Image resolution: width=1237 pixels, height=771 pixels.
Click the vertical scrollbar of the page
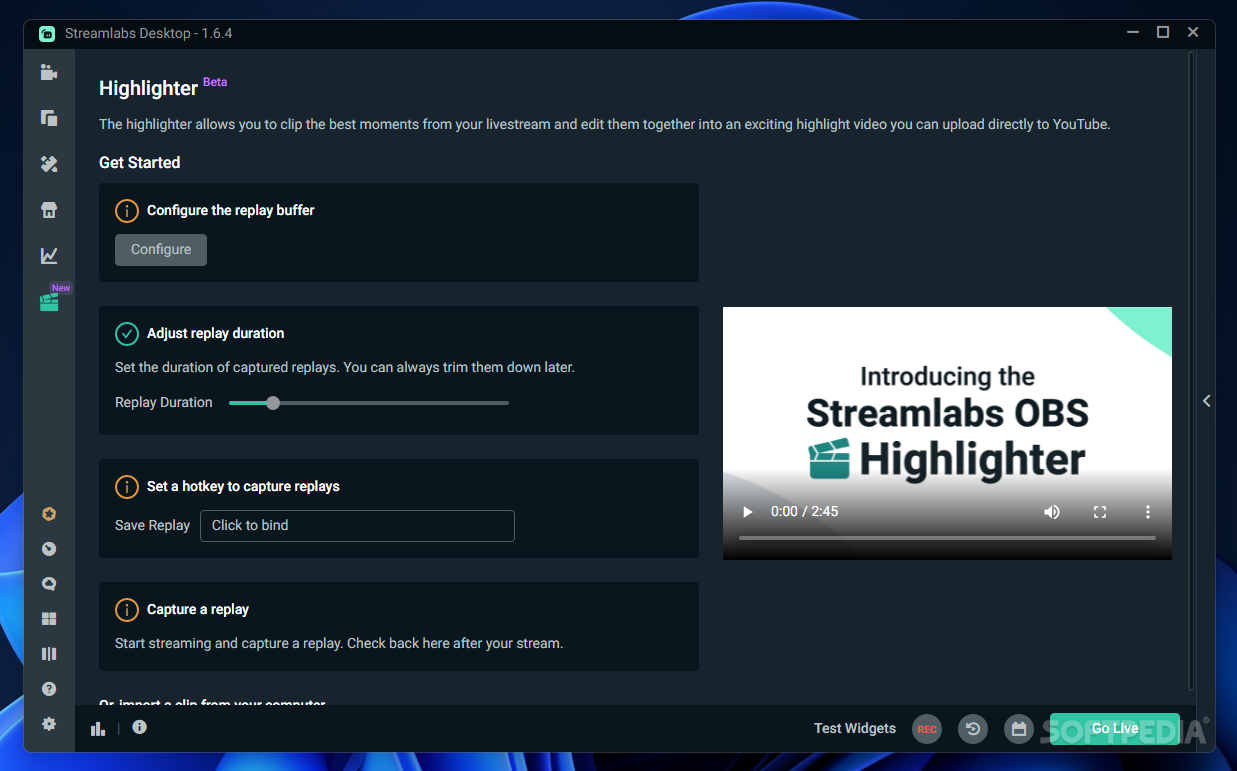point(1190,370)
